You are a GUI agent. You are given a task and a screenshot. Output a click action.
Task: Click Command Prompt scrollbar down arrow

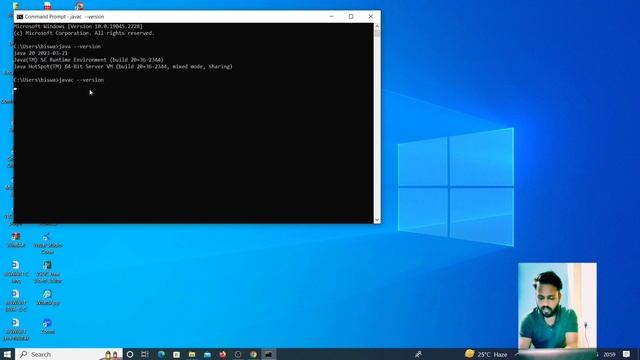(377, 220)
